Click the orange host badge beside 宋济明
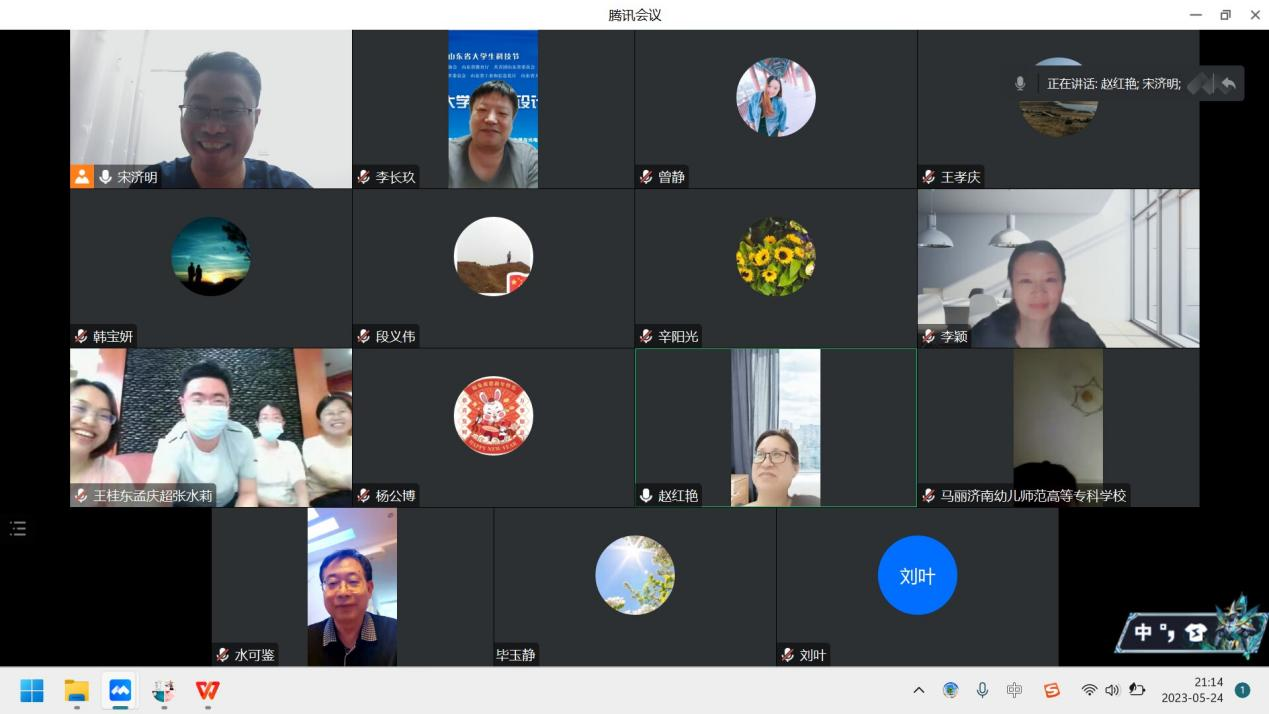This screenshot has width=1269, height=714. (x=82, y=177)
